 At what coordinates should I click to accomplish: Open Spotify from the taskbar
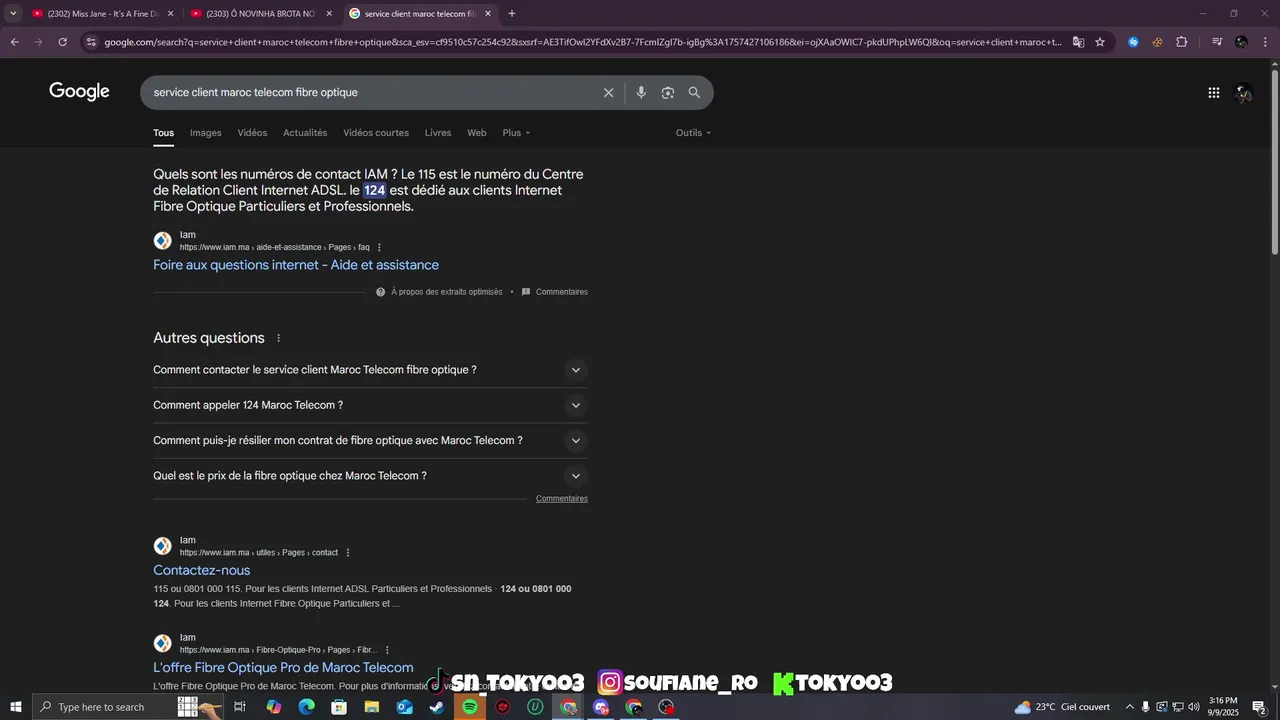470,707
